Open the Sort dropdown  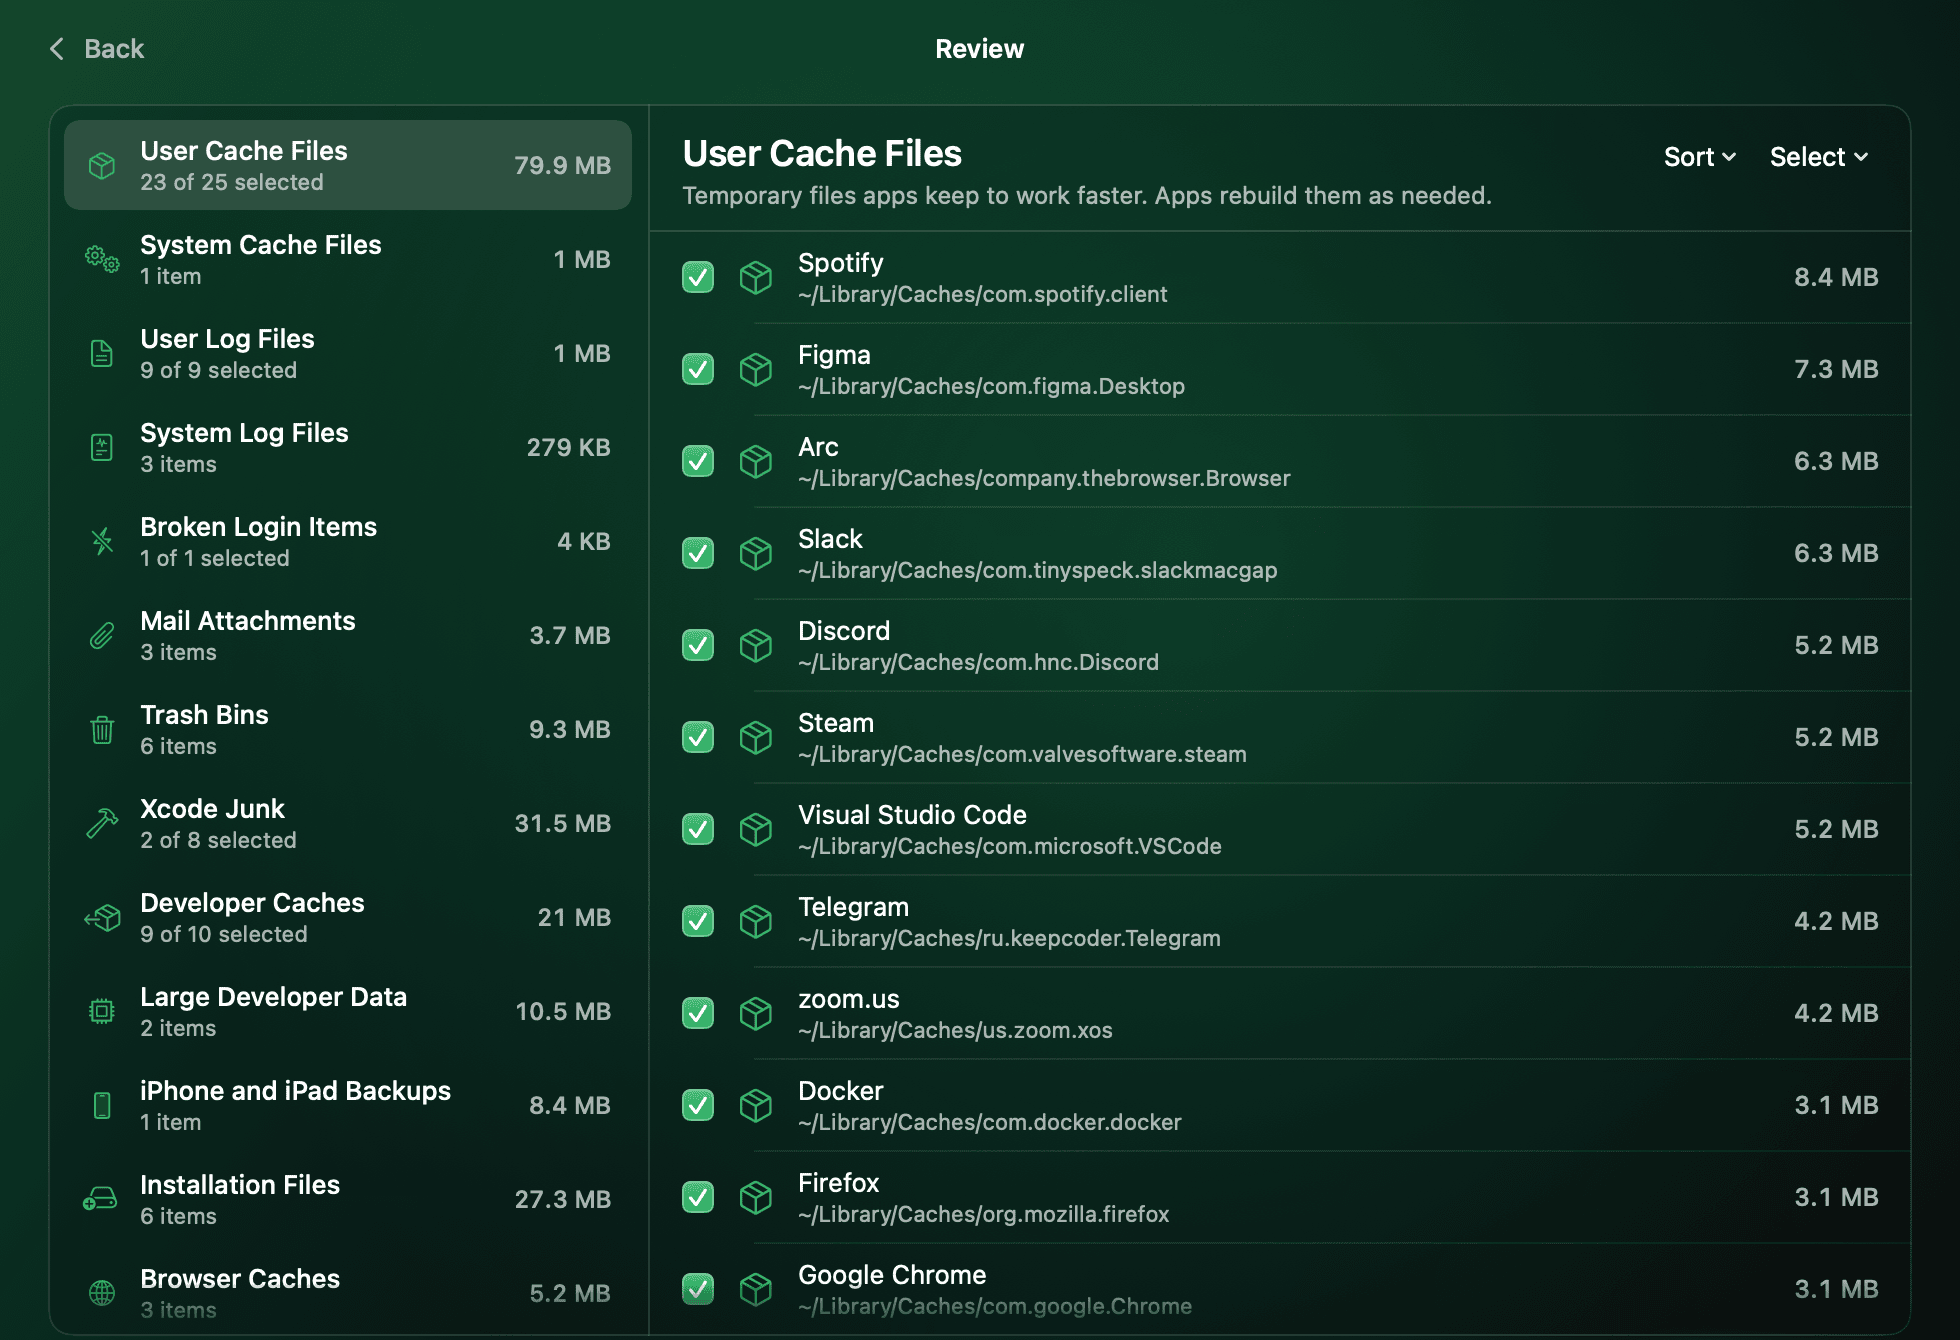pos(1700,157)
